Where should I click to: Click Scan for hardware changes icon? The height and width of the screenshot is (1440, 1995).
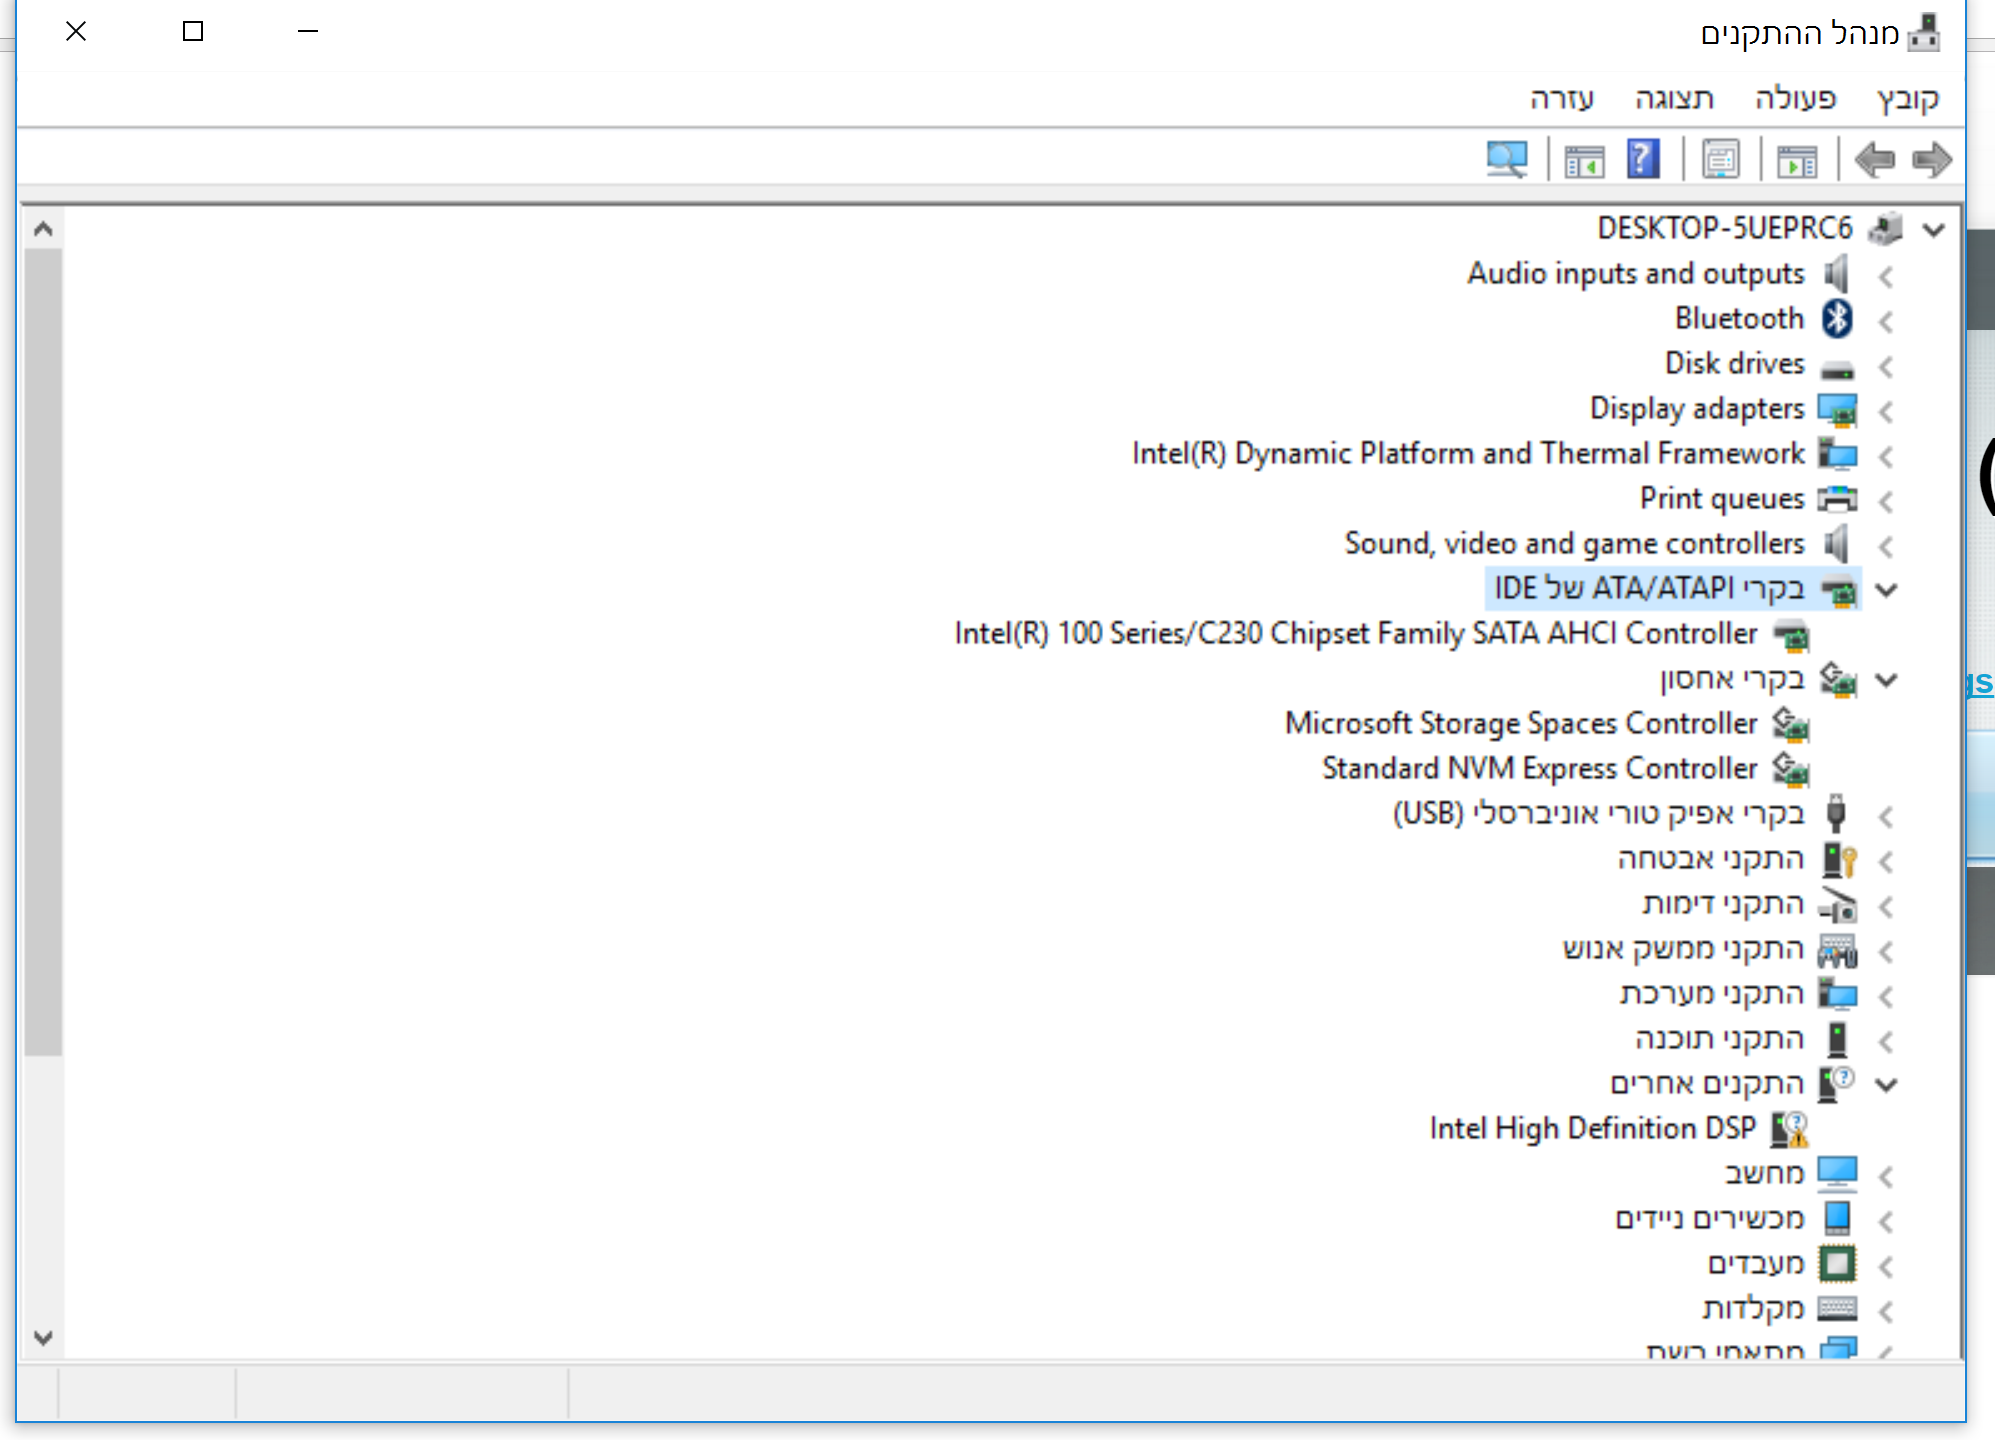pos(1507,160)
